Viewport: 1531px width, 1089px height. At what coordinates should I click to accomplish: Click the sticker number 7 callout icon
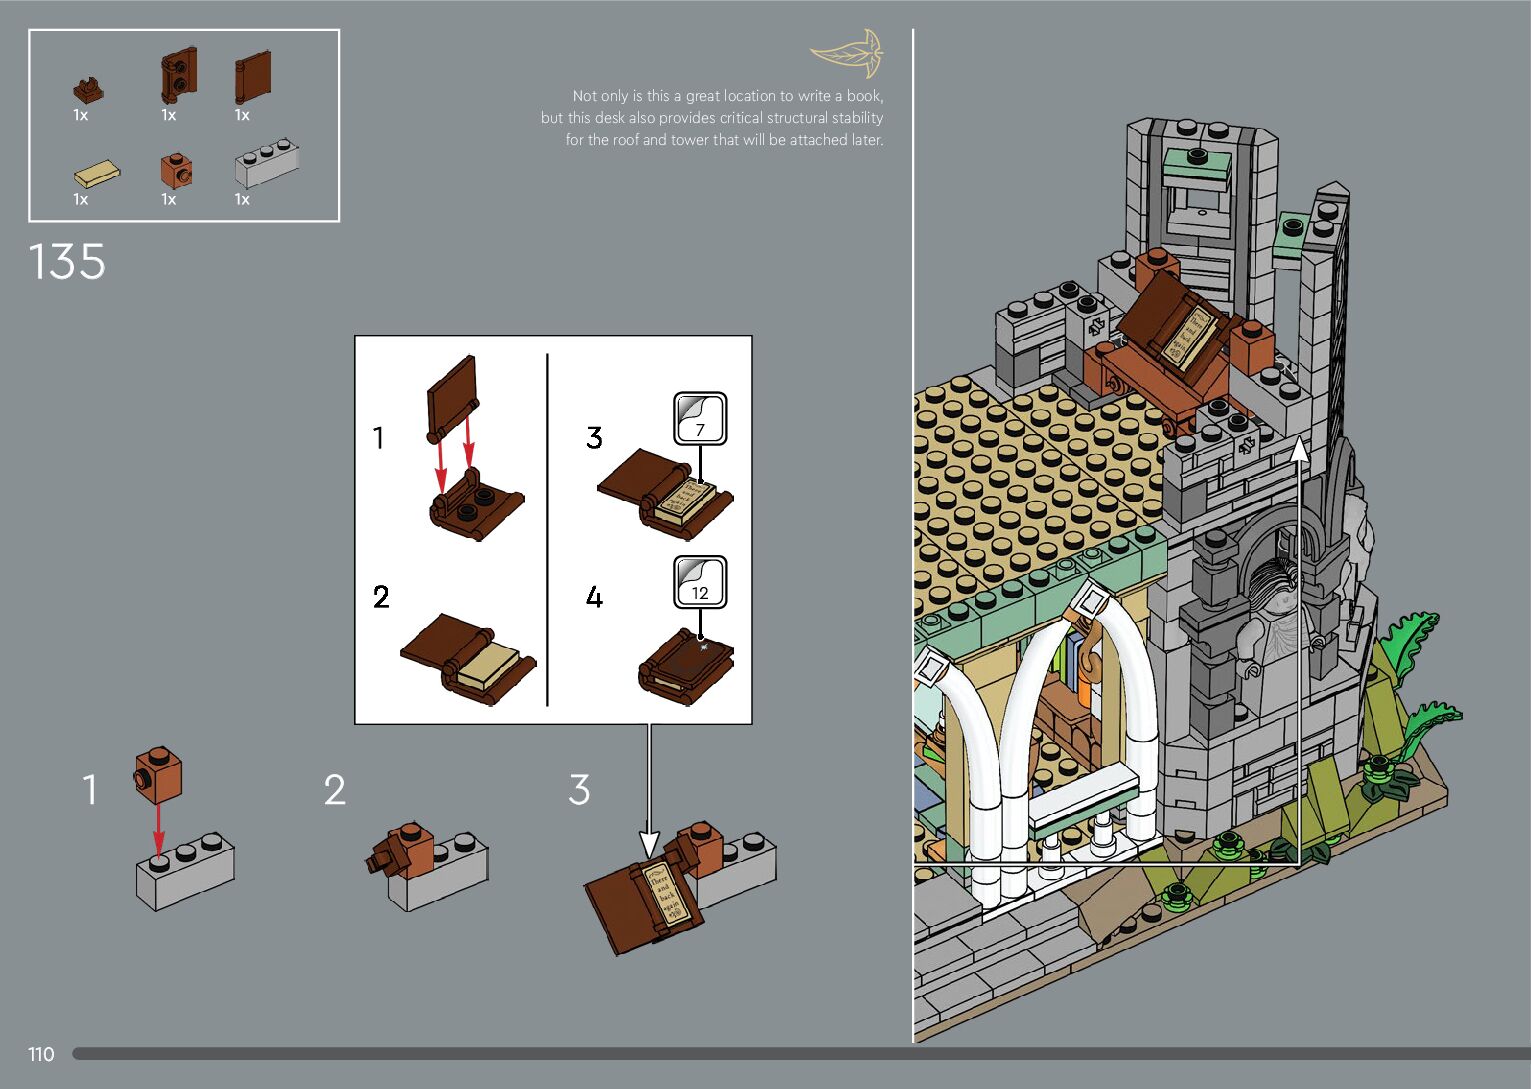click(699, 419)
